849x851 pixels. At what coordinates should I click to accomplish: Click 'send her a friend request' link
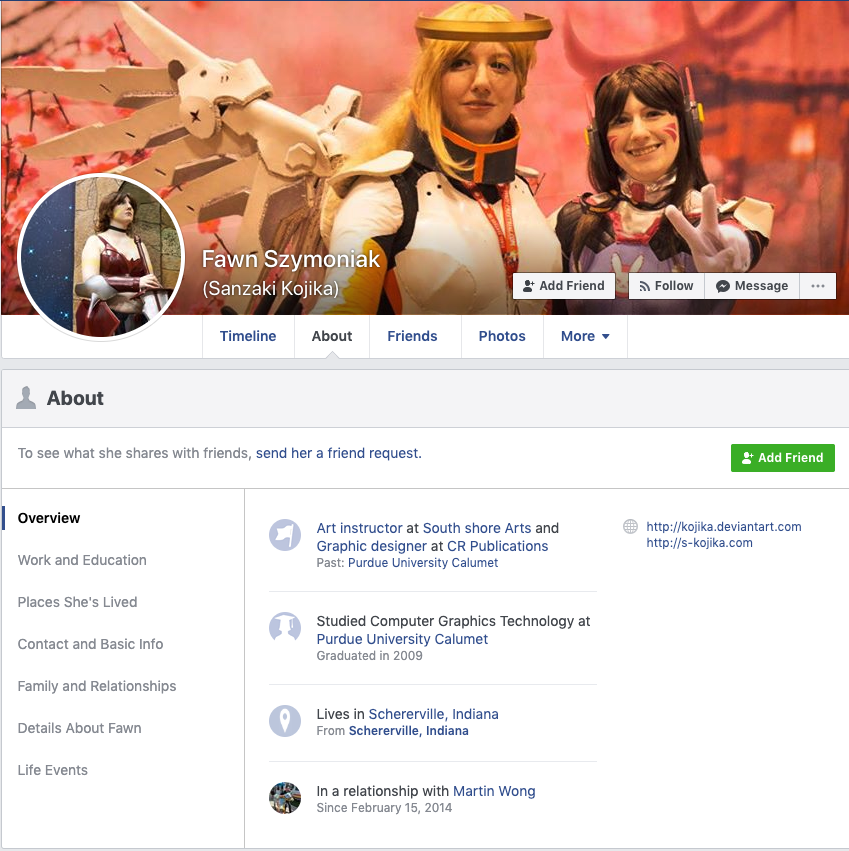pyautogui.click(x=339, y=453)
